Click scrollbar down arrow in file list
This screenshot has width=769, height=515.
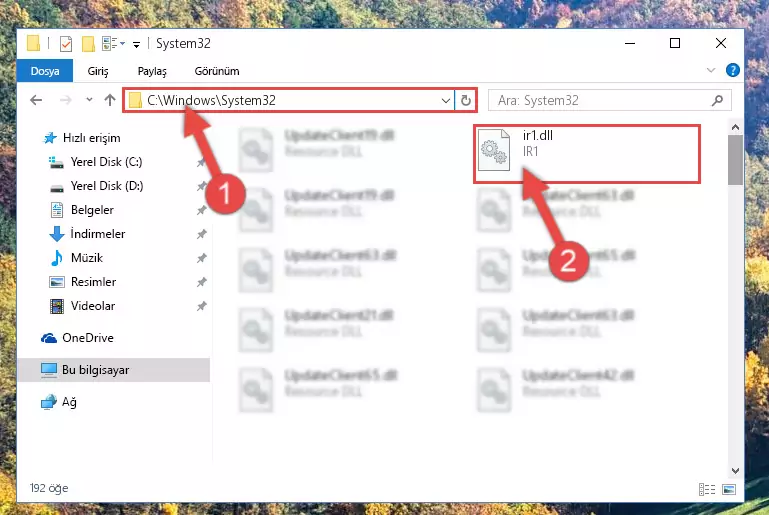(735, 471)
